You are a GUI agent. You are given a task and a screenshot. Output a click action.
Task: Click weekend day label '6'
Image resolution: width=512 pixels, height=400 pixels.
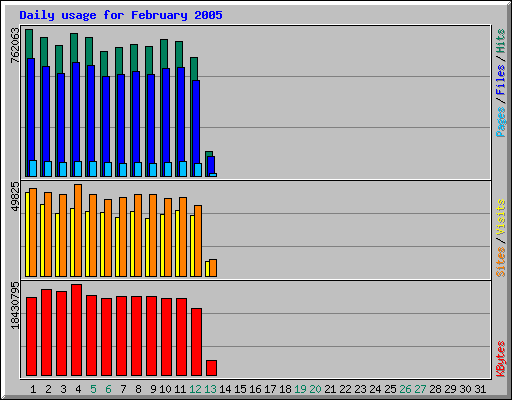[108, 389]
